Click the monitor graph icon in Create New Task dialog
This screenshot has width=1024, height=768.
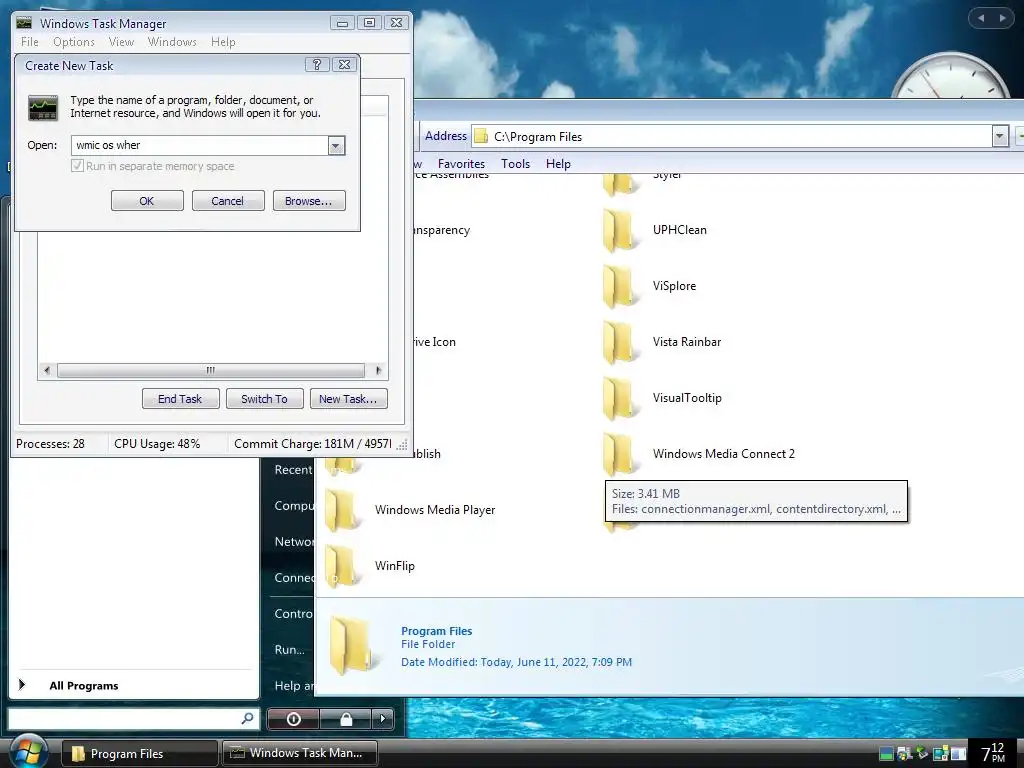click(43, 108)
